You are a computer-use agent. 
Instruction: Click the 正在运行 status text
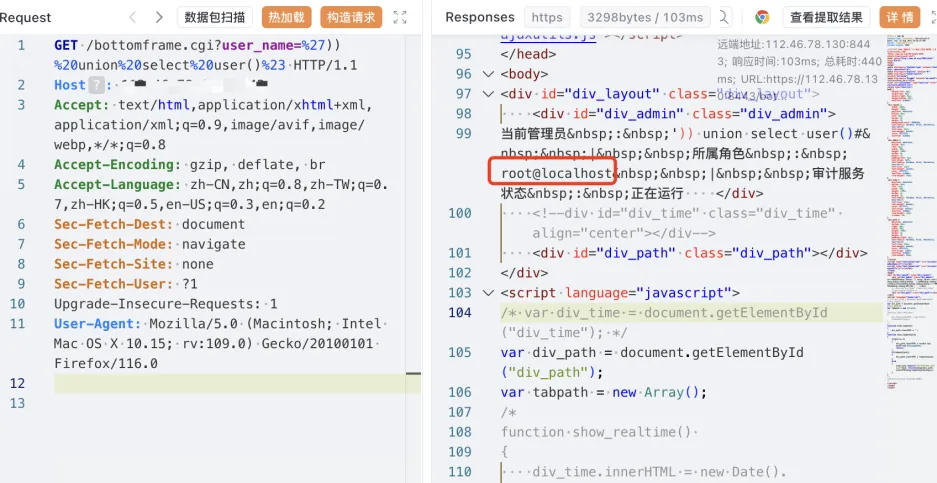[656, 194]
